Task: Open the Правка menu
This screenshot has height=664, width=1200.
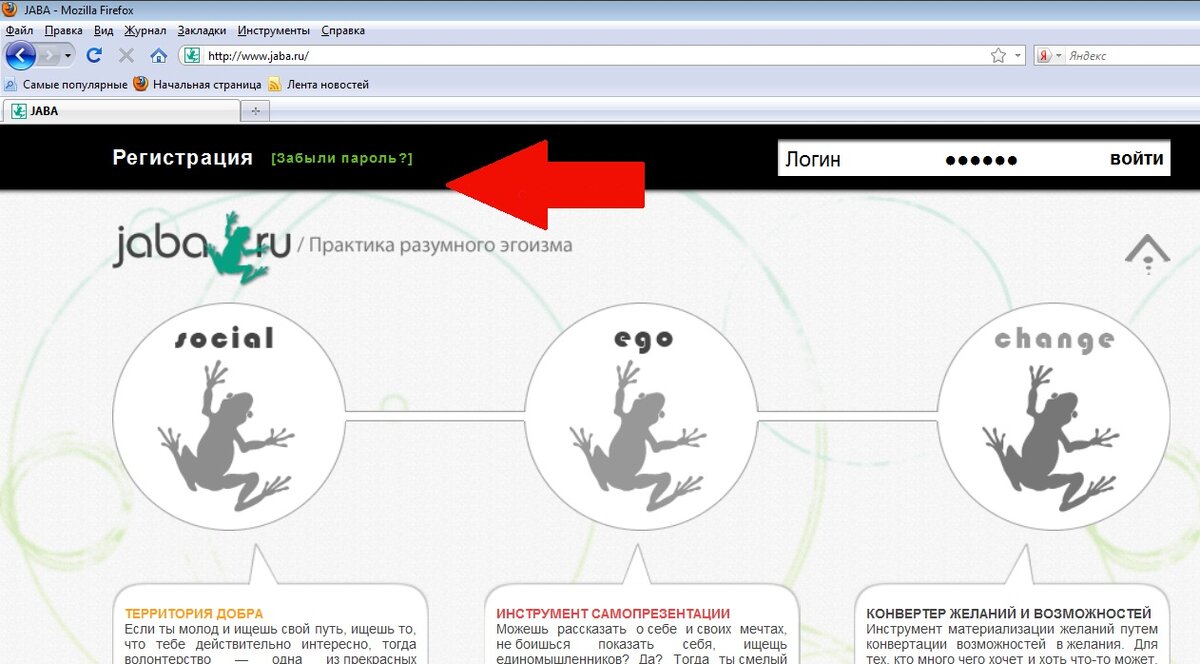Action: click(63, 30)
